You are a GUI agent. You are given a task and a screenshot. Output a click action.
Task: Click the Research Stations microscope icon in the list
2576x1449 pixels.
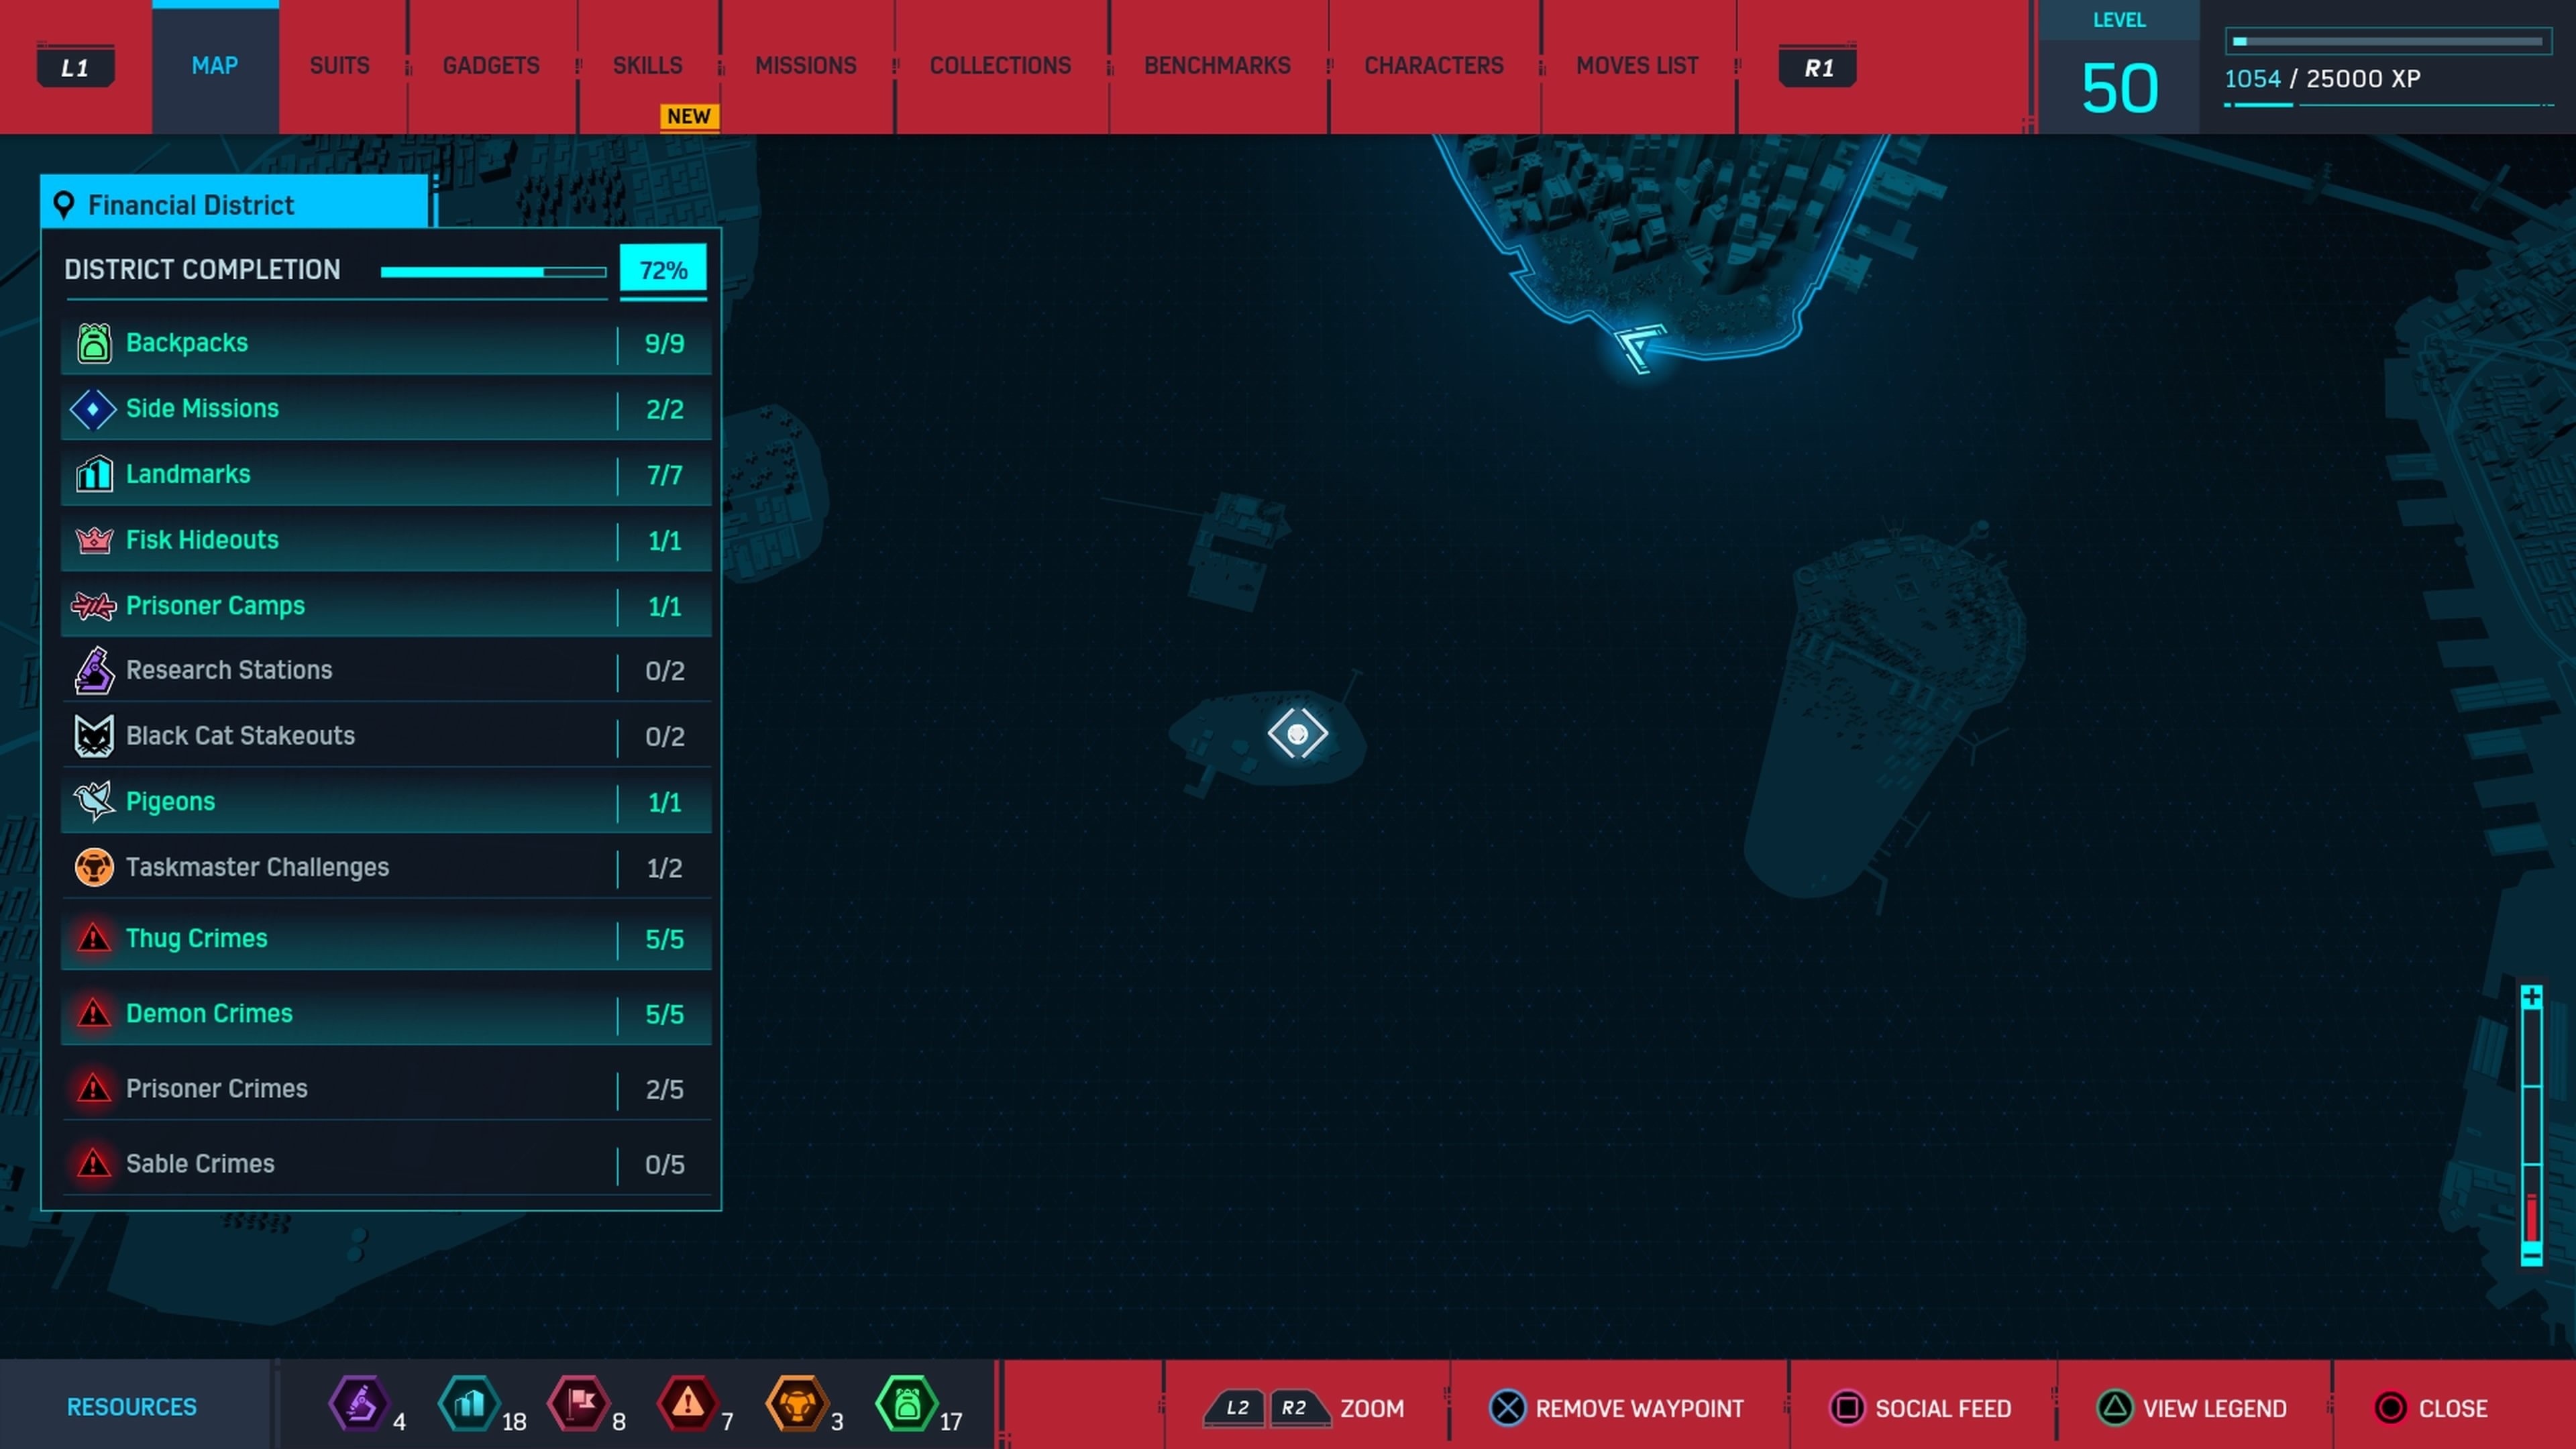[x=94, y=670]
